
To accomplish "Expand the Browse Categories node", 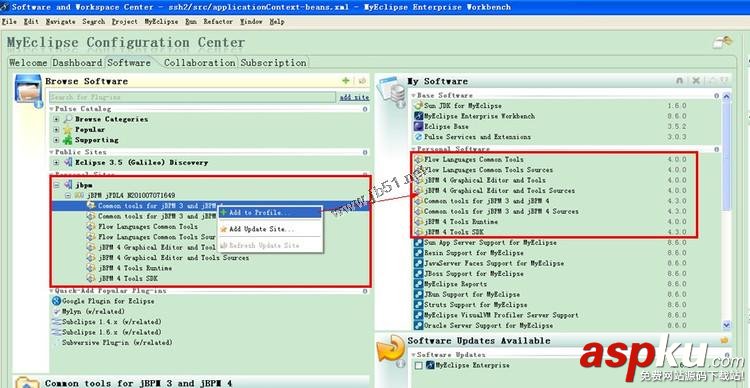I will [56, 119].
